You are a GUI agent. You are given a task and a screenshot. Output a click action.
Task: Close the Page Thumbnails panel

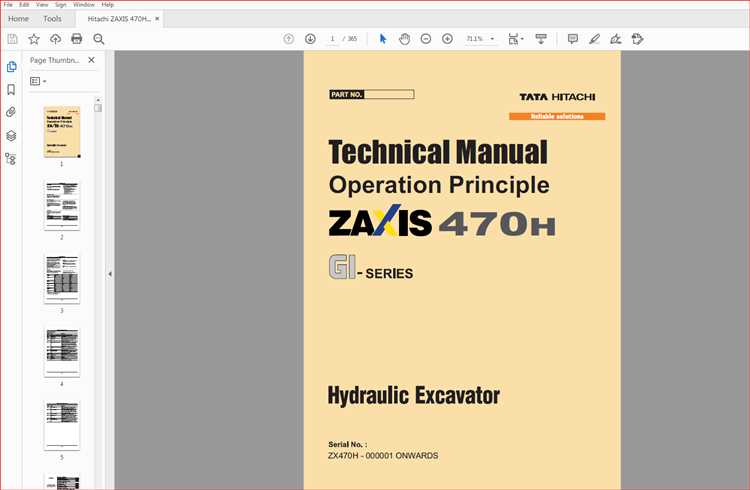pyautogui.click(x=91, y=60)
